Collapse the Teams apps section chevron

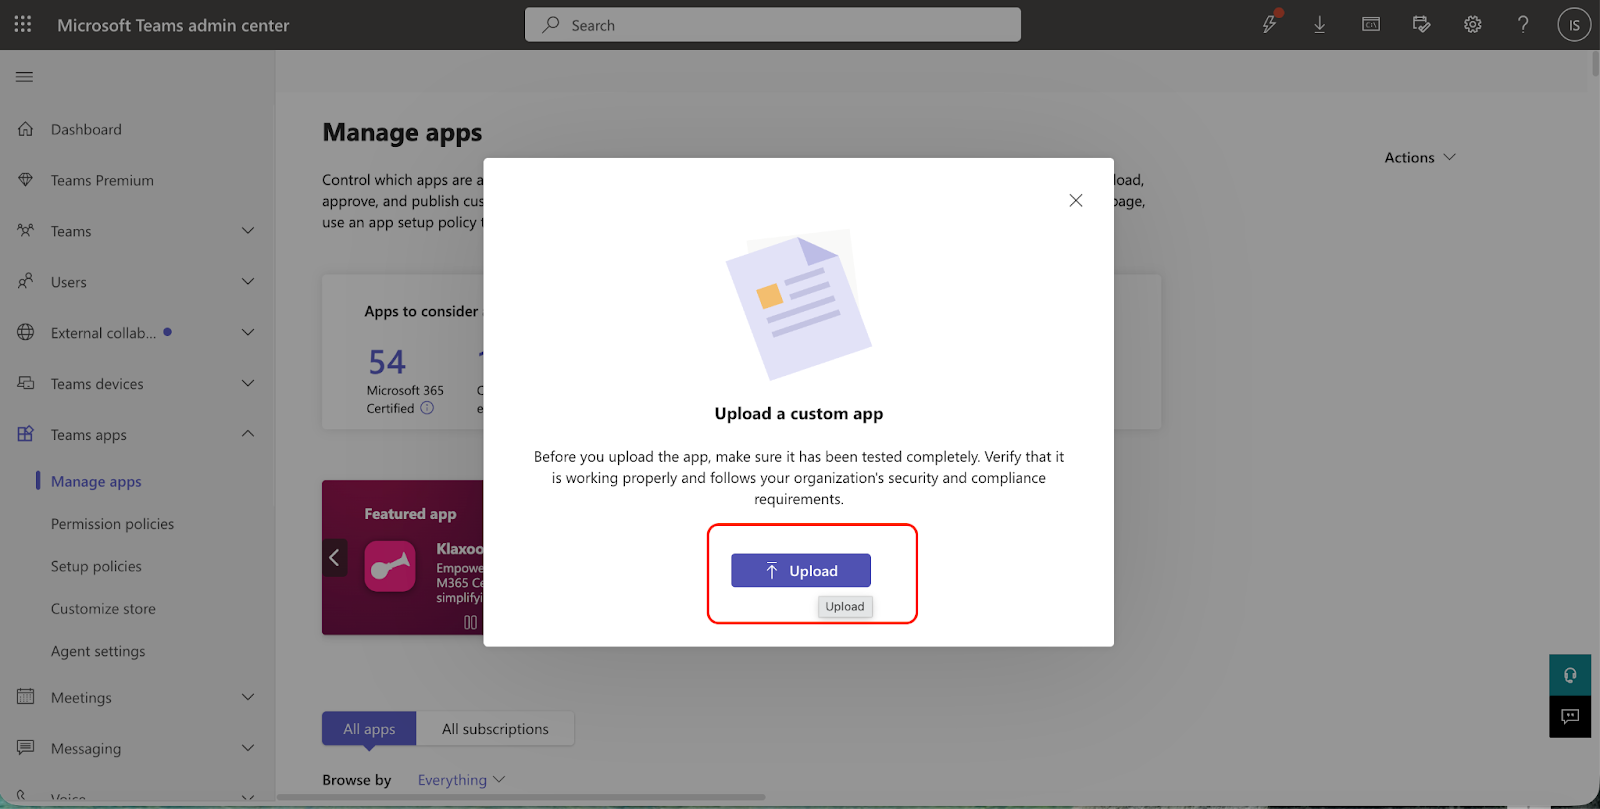pos(248,434)
